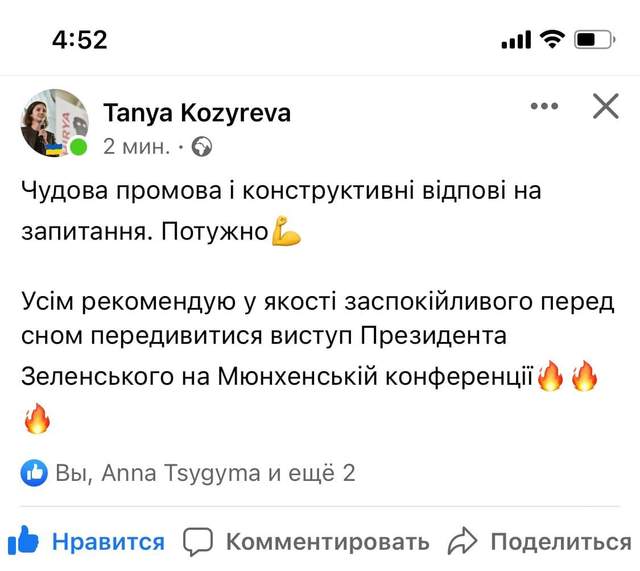This screenshot has width=640, height=571.
Task: Tap the battery status bar icon
Action: click(598, 40)
